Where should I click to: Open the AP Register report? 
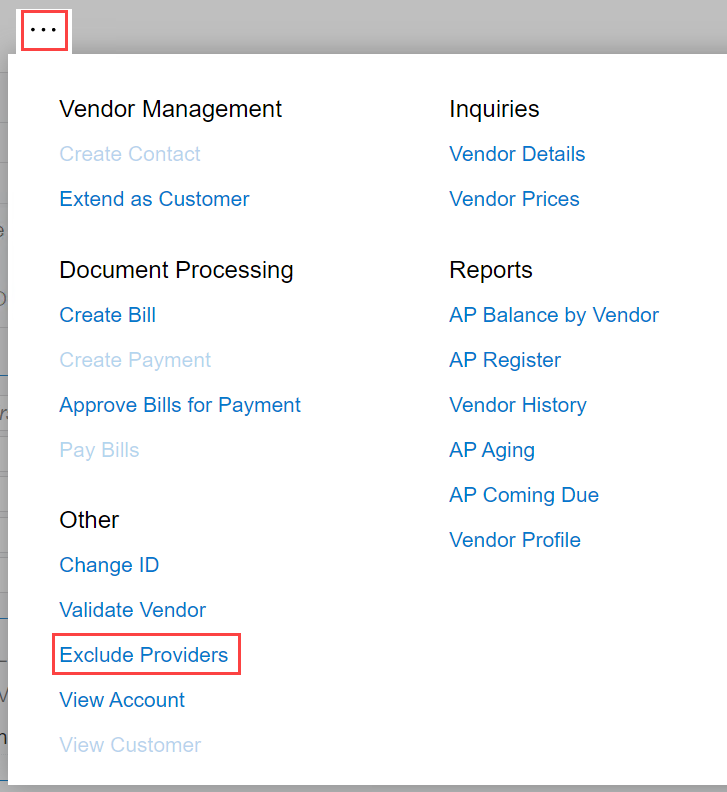(505, 360)
